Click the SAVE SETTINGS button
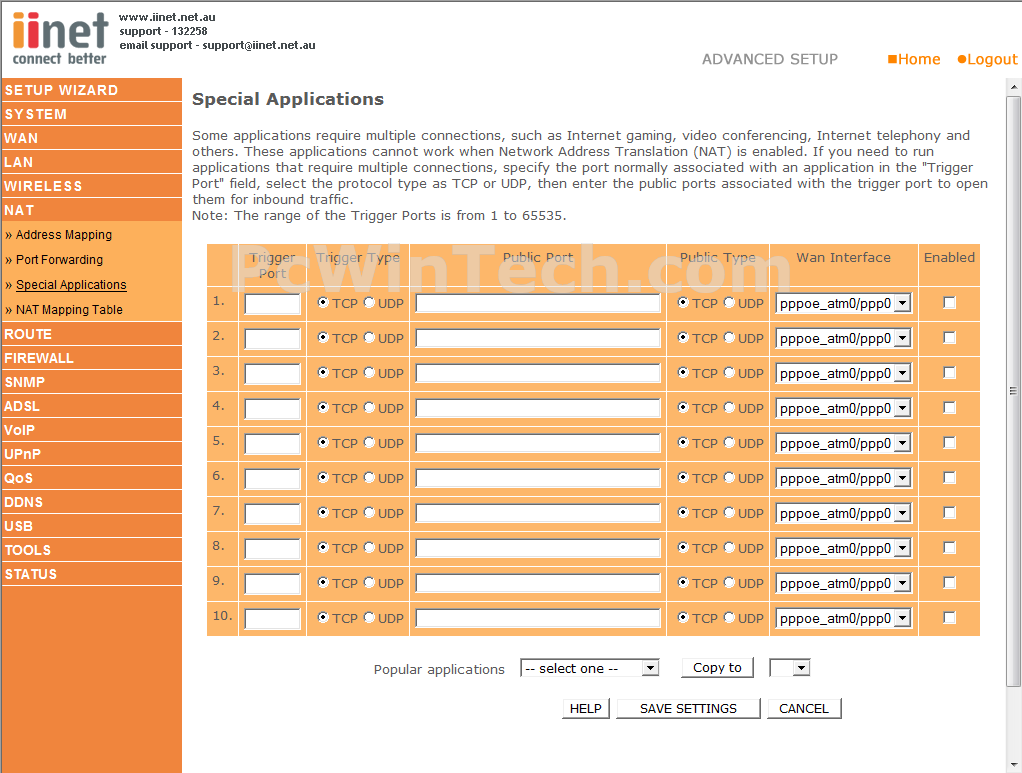Image resolution: width=1022 pixels, height=773 pixels. point(688,708)
